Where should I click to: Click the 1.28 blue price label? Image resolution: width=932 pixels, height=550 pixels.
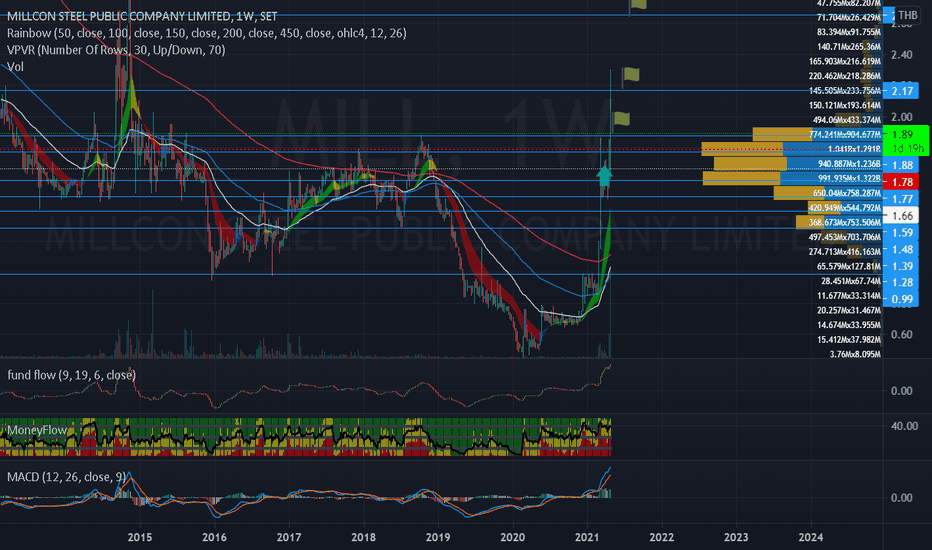coord(901,282)
